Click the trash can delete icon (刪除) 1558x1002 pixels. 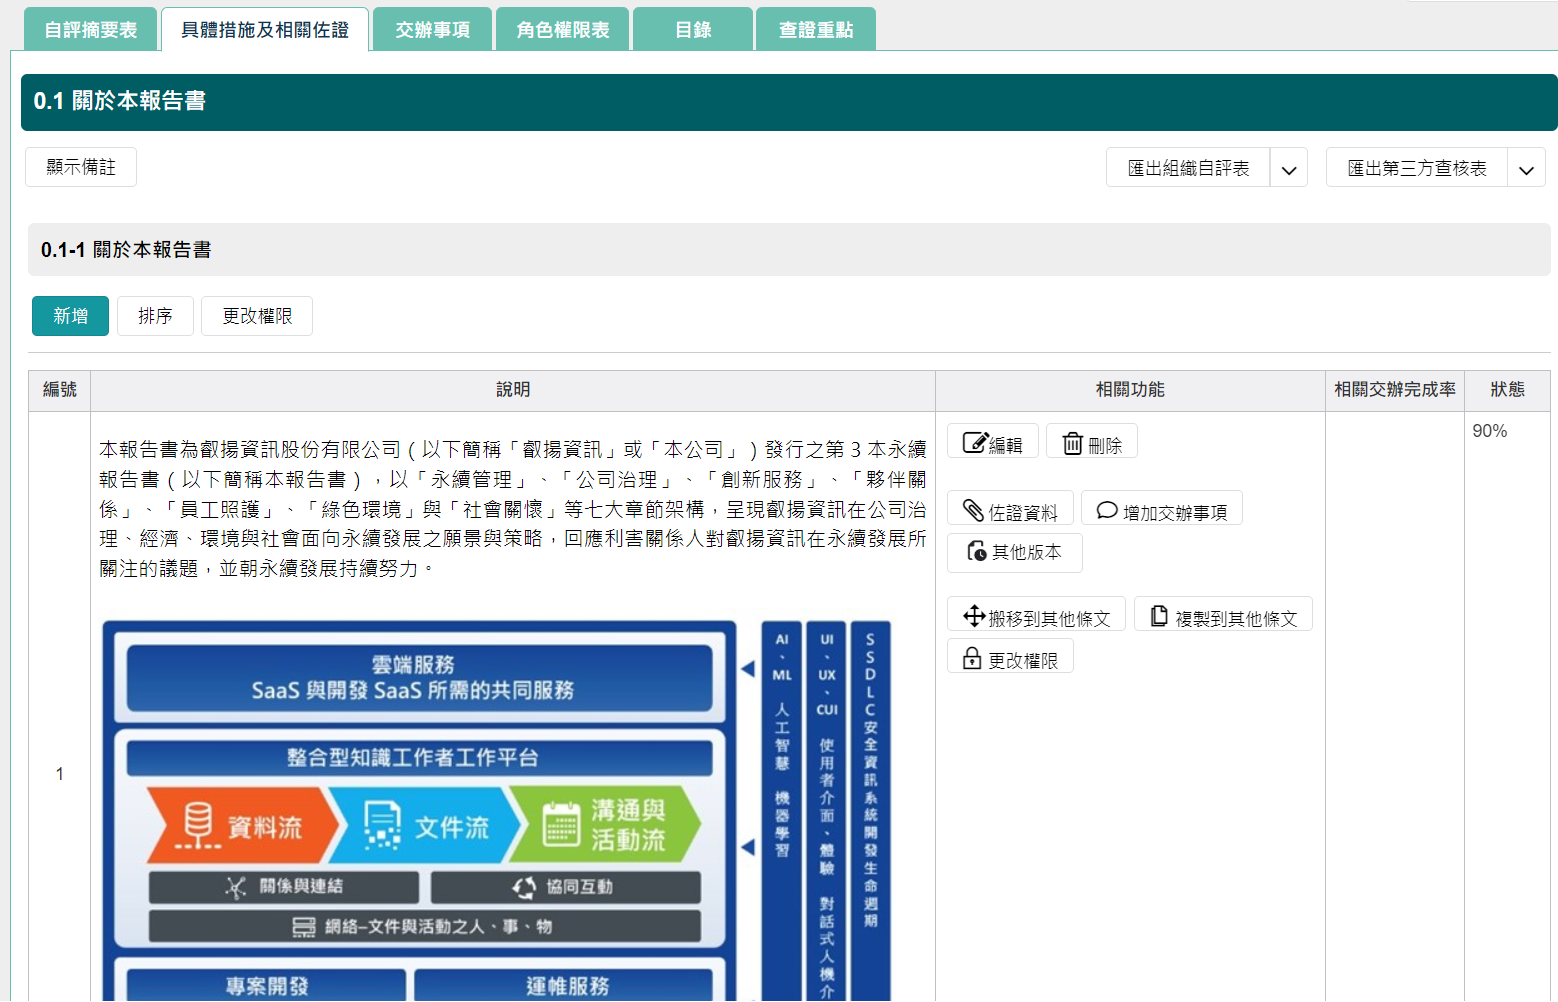click(x=1072, y=443)
